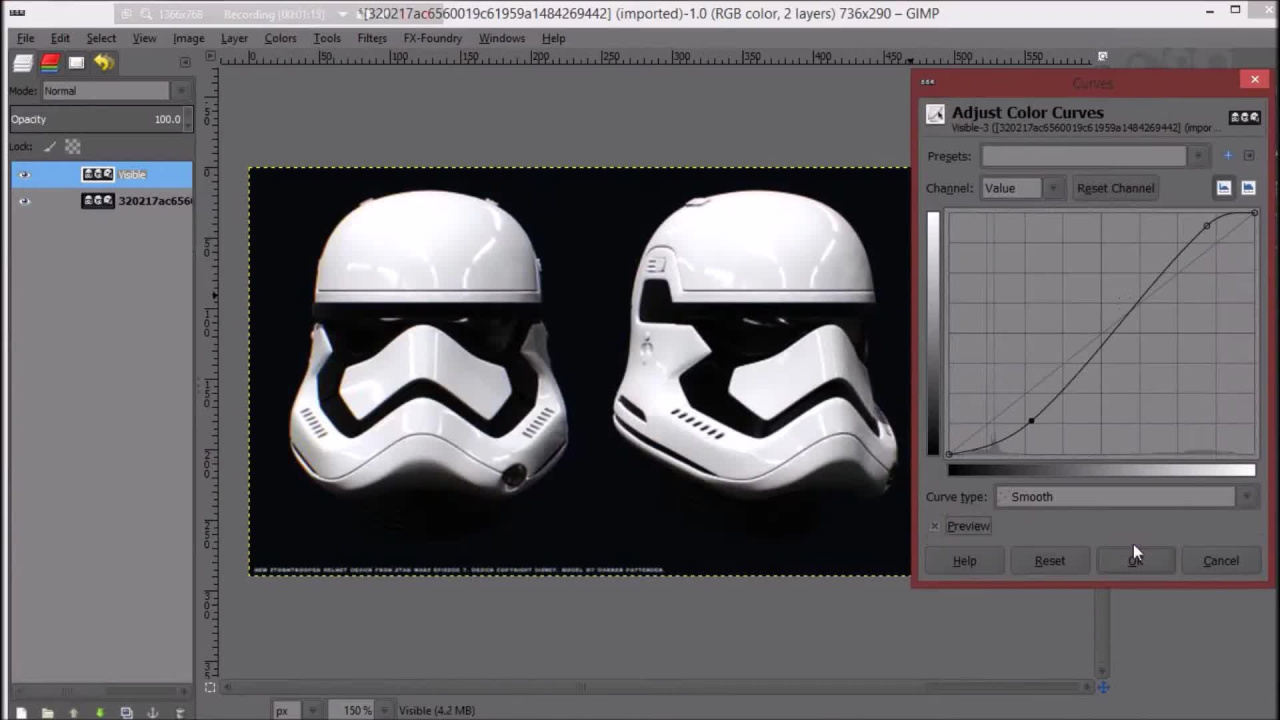The image size is (1280, 720).
Task: Click the Visible (4.2 MB) status text
Action: click(x=437, y=711)
